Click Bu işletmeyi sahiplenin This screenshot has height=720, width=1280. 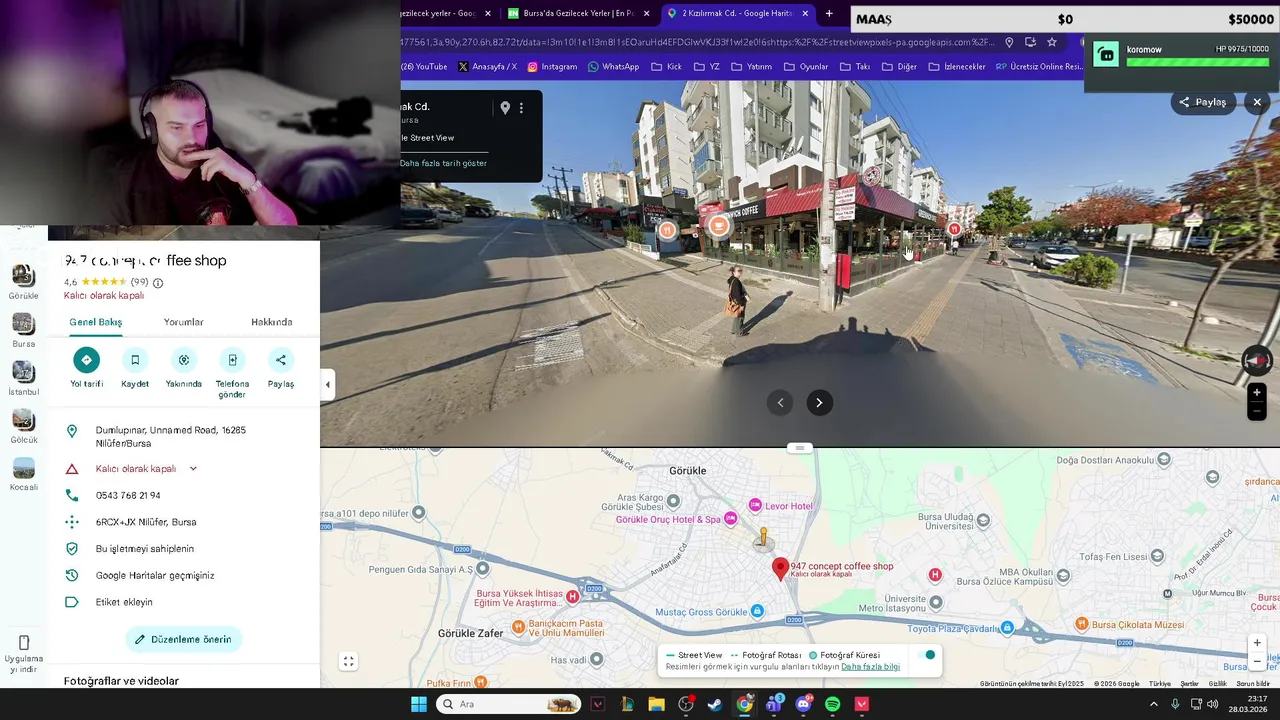145,549
